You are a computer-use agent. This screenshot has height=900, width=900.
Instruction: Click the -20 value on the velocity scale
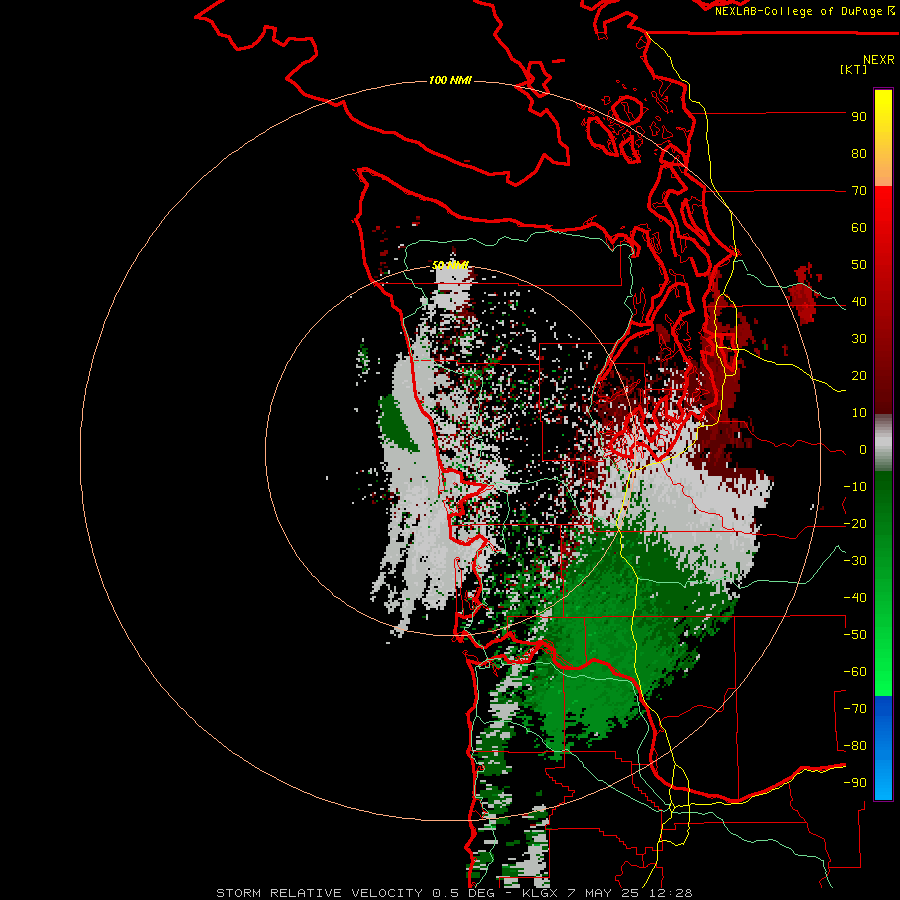click(855, 524)
